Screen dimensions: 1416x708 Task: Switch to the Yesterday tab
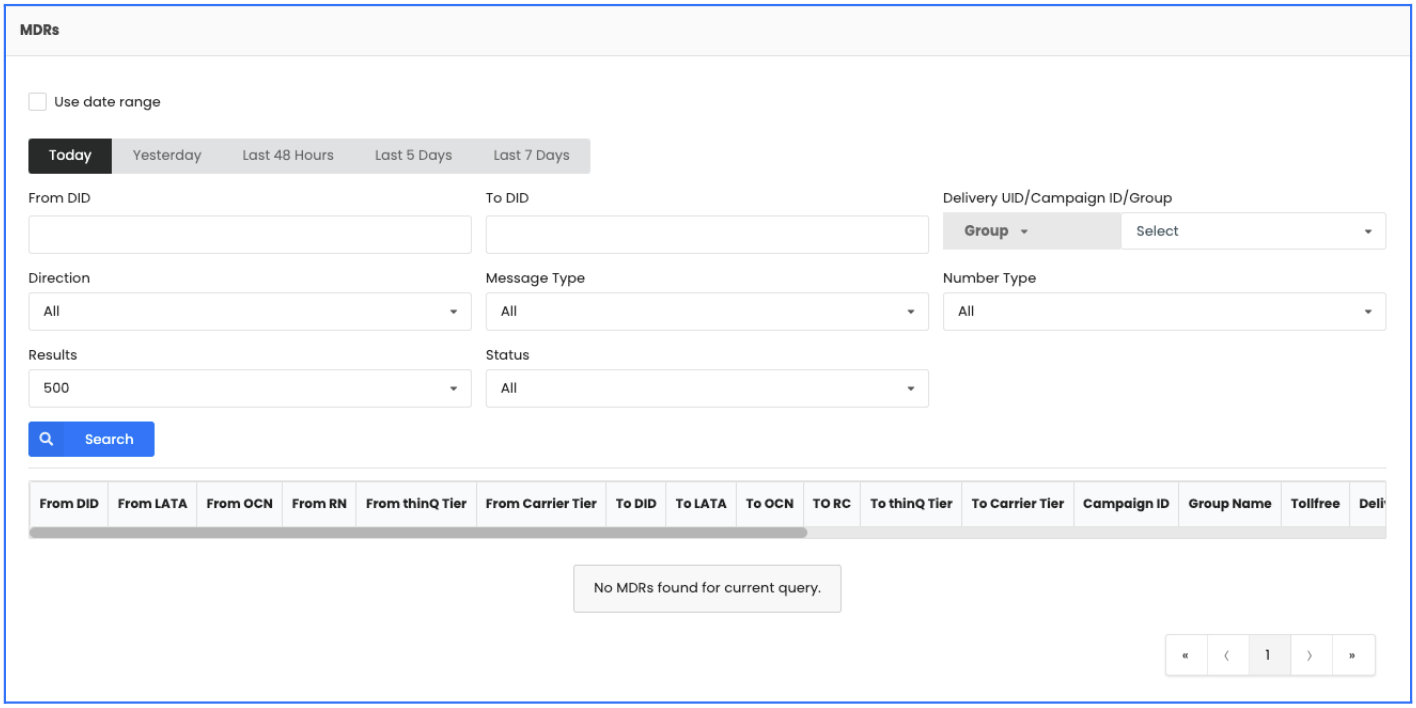(165, 155)
